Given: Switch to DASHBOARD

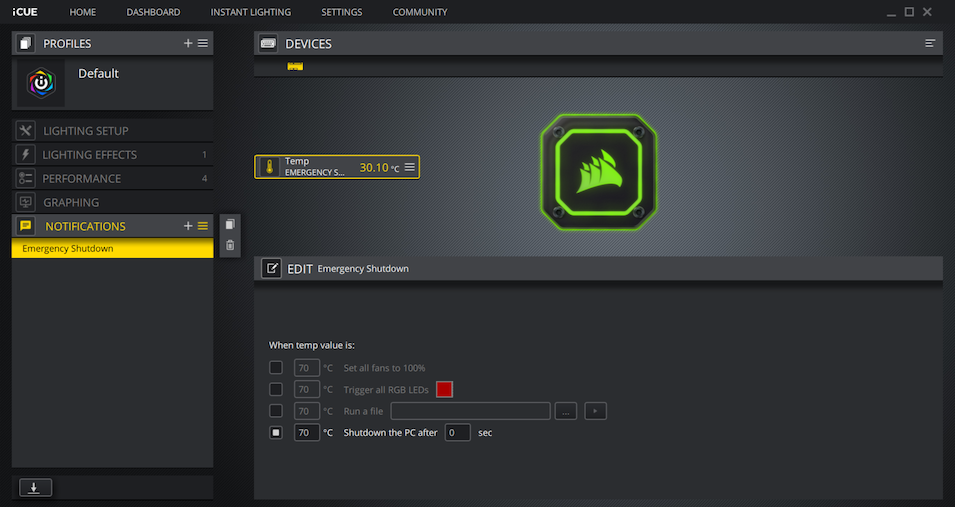Looking at the screenshot, I should point(153,12).
